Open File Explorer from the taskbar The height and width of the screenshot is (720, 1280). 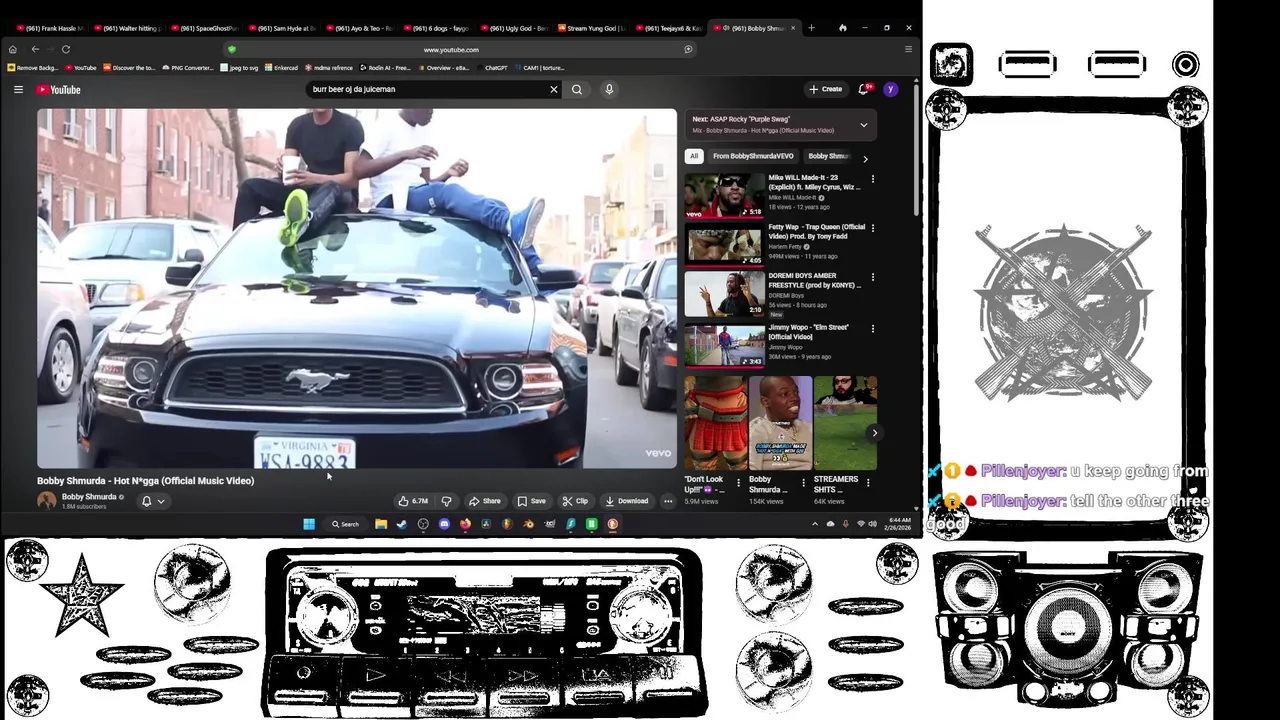[381, 524]
